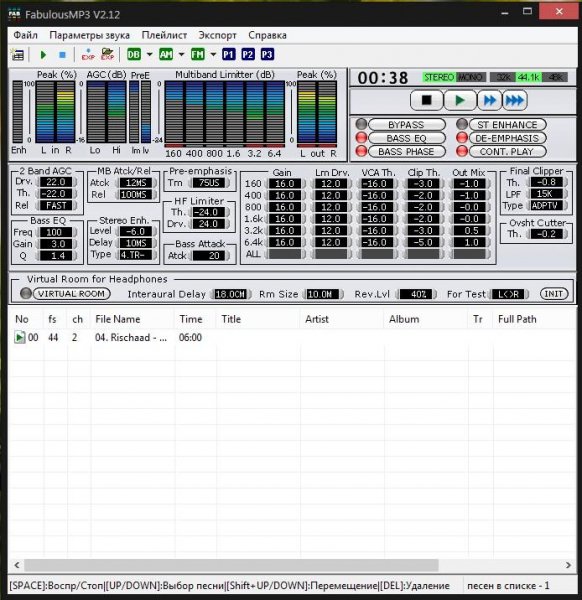582x600 pixels.
Task: Adjust the Ovsht Cutter Th. -0.2 value
Action: click(x=547, y=234)
